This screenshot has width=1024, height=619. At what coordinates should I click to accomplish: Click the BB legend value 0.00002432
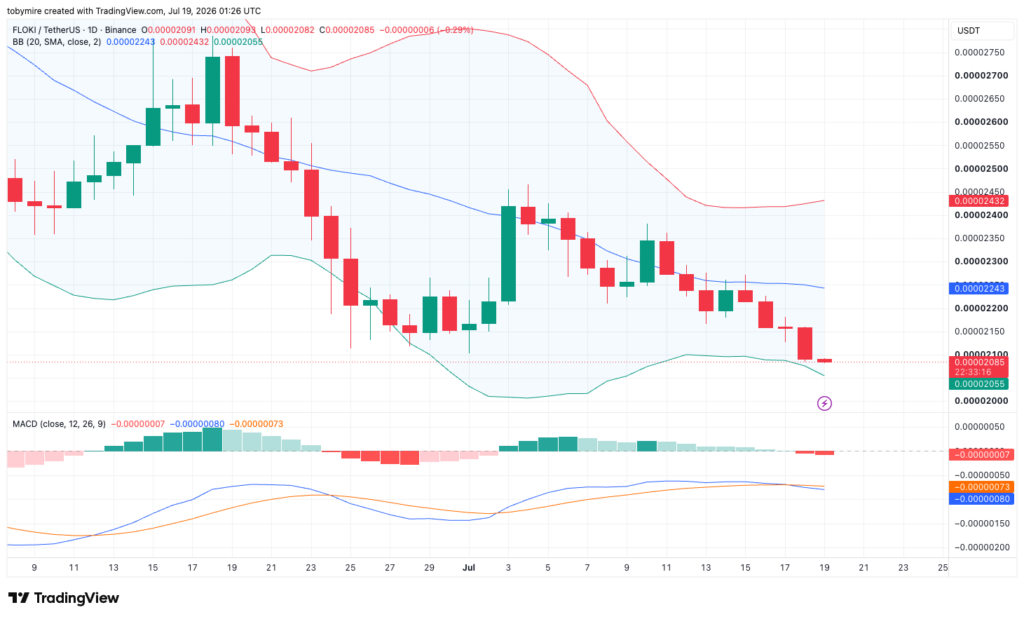[184, 42]
